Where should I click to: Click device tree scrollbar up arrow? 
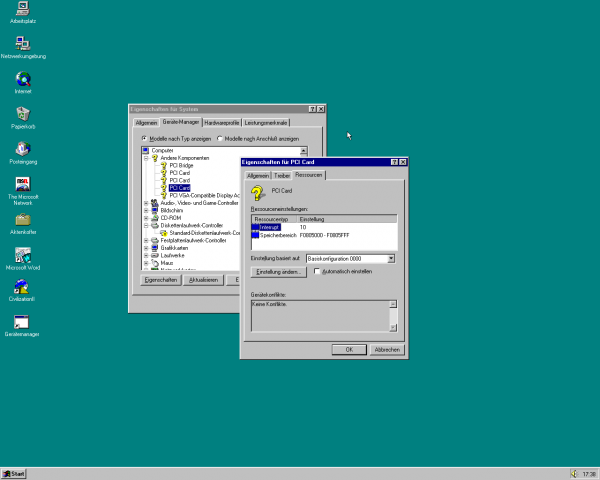[303, 151]
